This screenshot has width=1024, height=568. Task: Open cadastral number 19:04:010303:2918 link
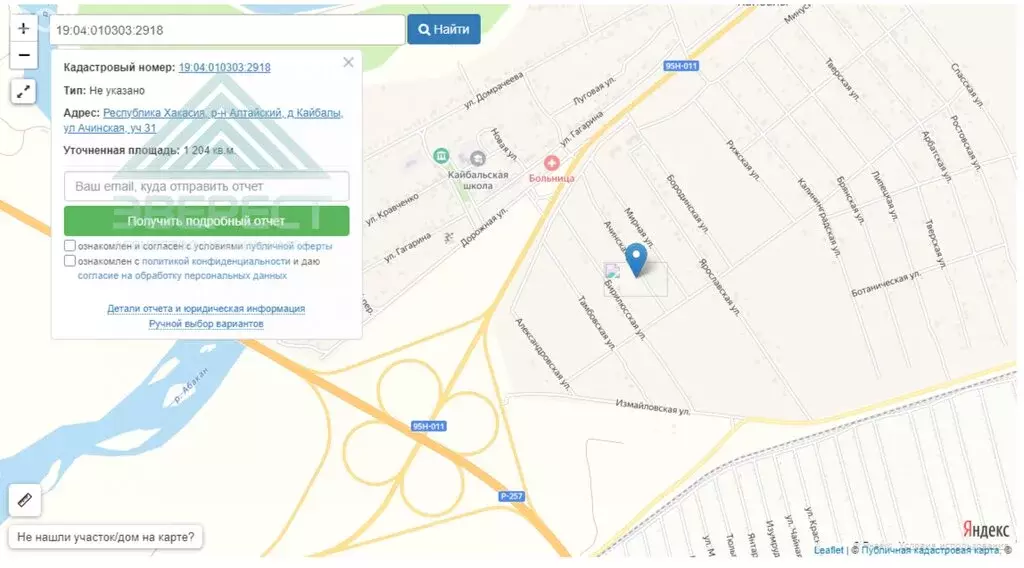click(225, 67)
